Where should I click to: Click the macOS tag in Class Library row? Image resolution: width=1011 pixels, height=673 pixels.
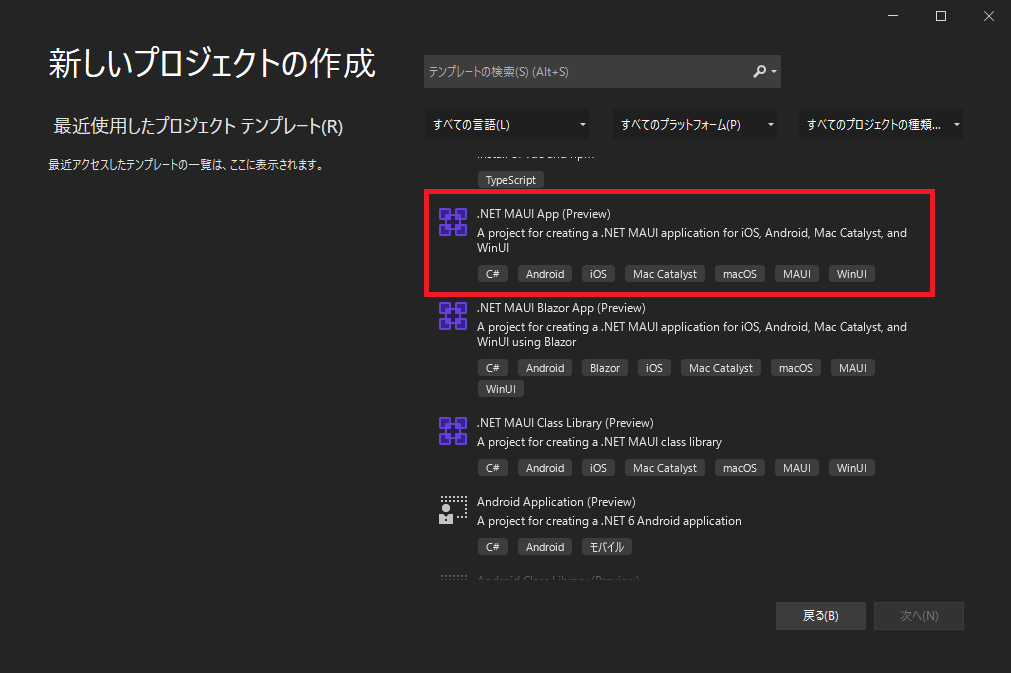tap(740, 468)
